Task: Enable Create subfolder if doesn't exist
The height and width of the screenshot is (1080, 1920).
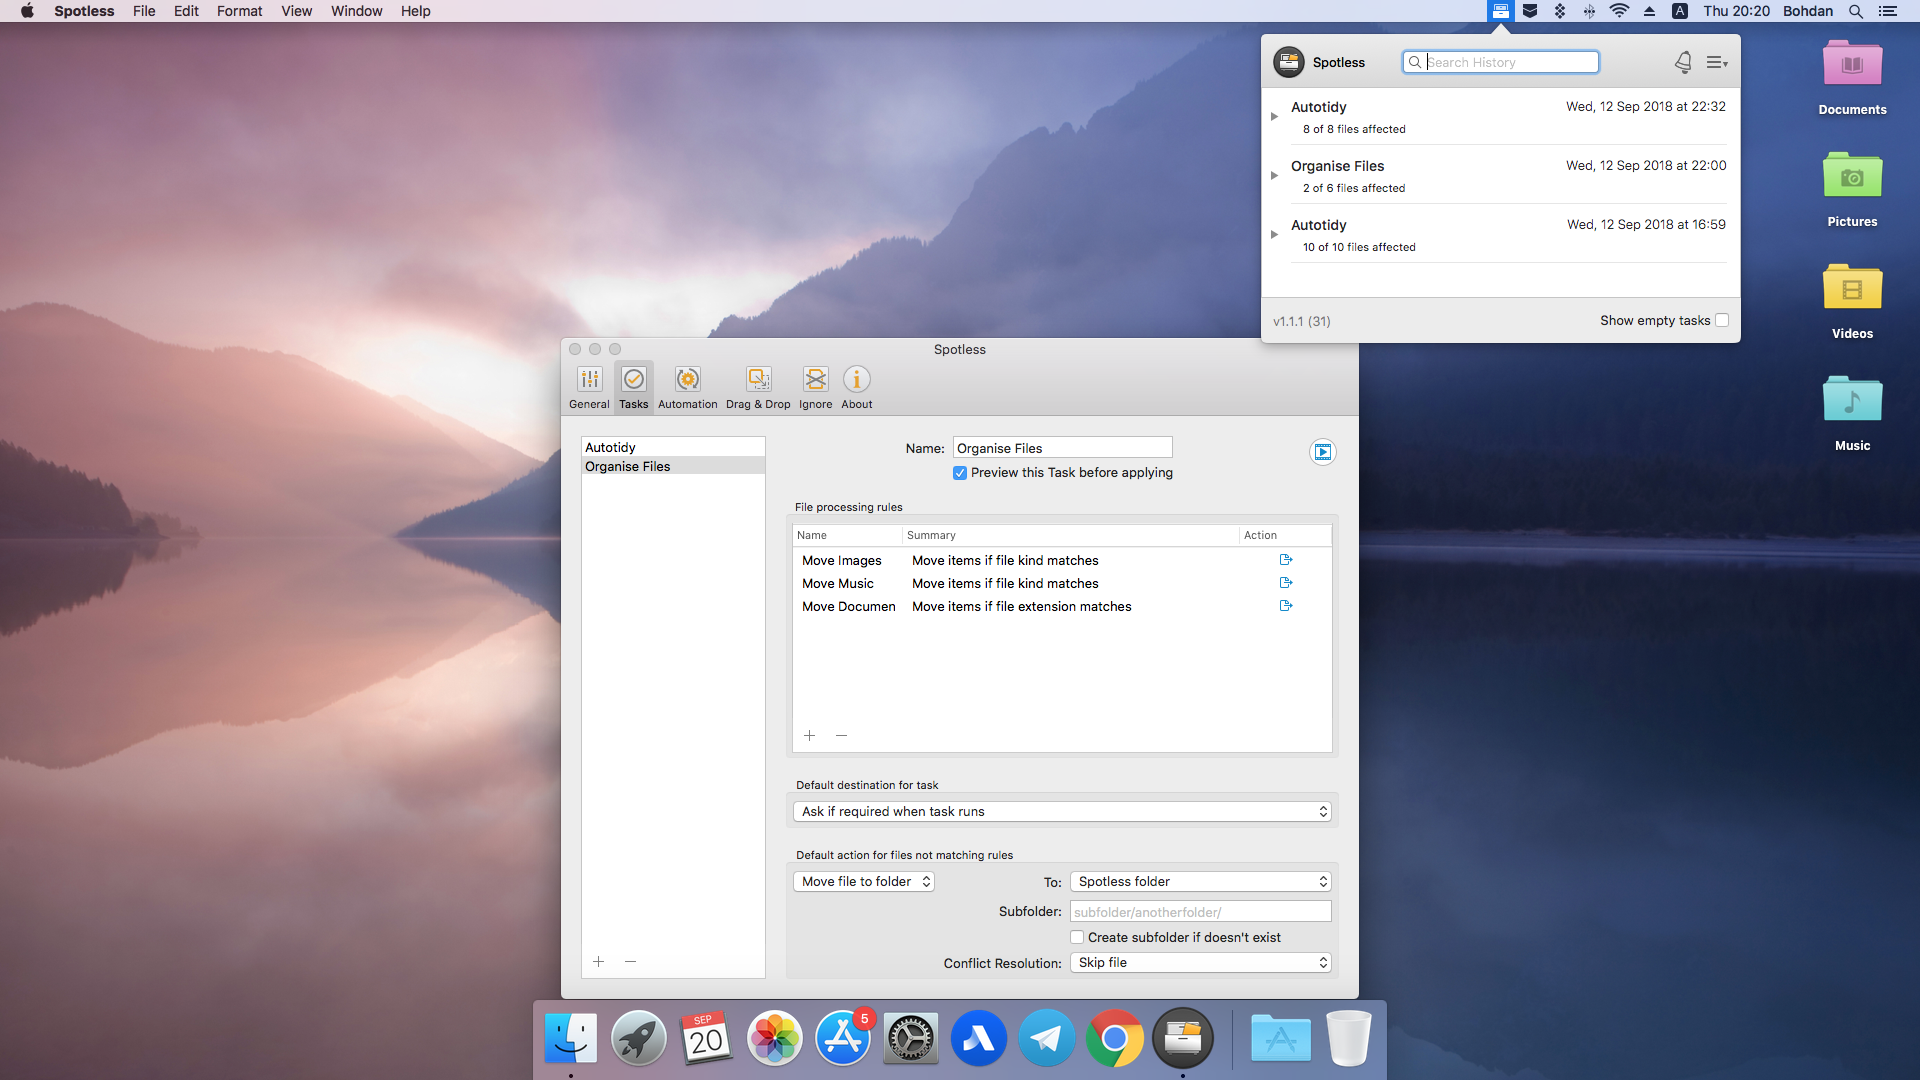Action: 1077,936
